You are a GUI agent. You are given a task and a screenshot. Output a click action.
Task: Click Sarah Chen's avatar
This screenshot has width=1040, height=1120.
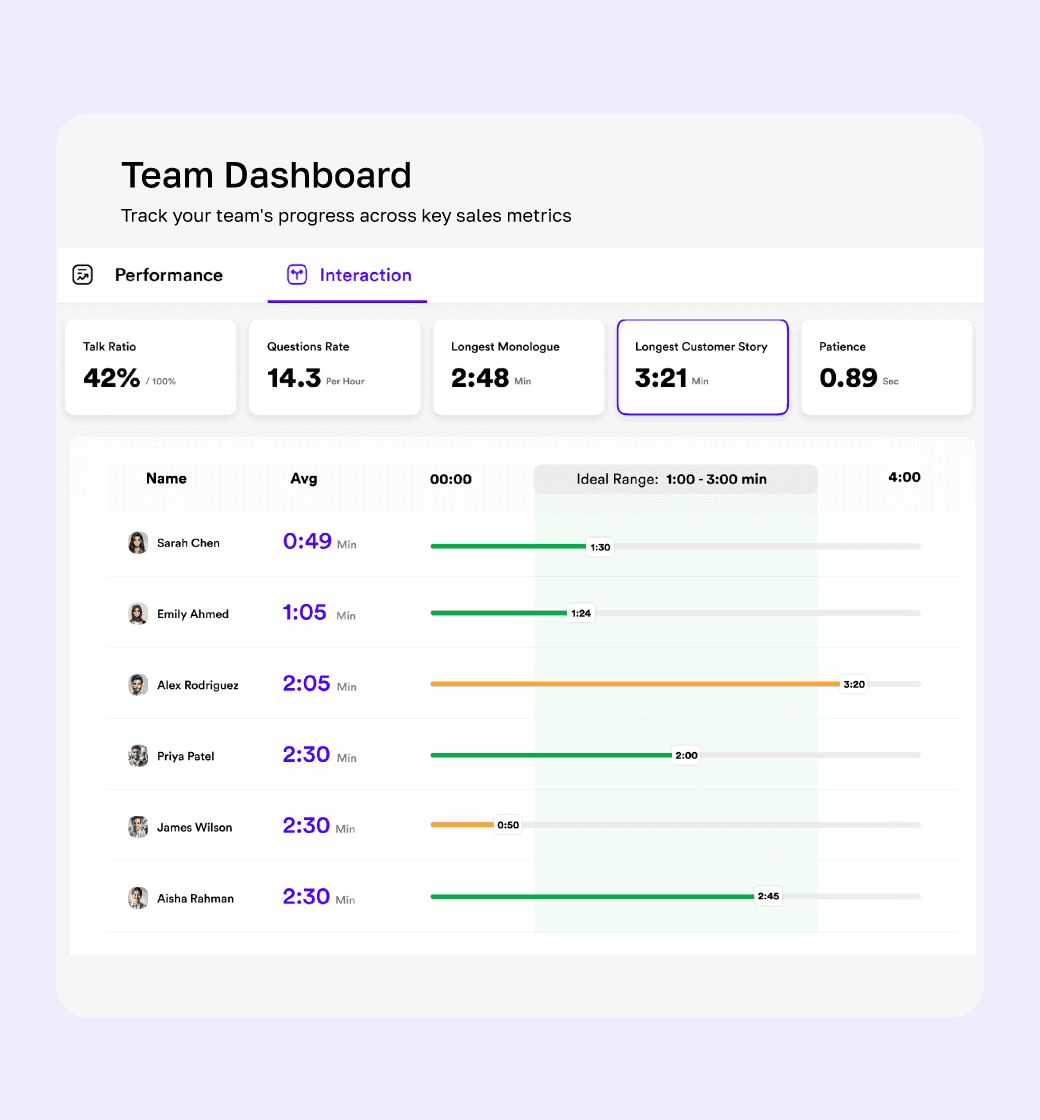click(x=138, y=543)
